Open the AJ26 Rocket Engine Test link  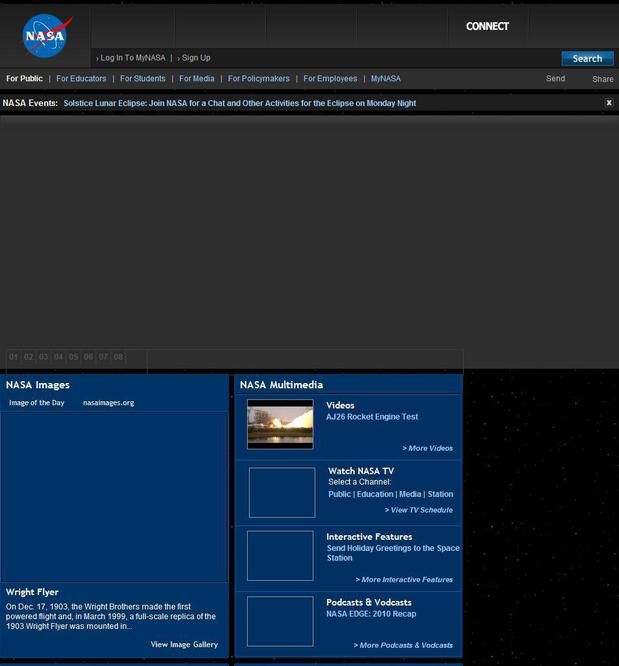pyautogui.click(x=372, y=417)
